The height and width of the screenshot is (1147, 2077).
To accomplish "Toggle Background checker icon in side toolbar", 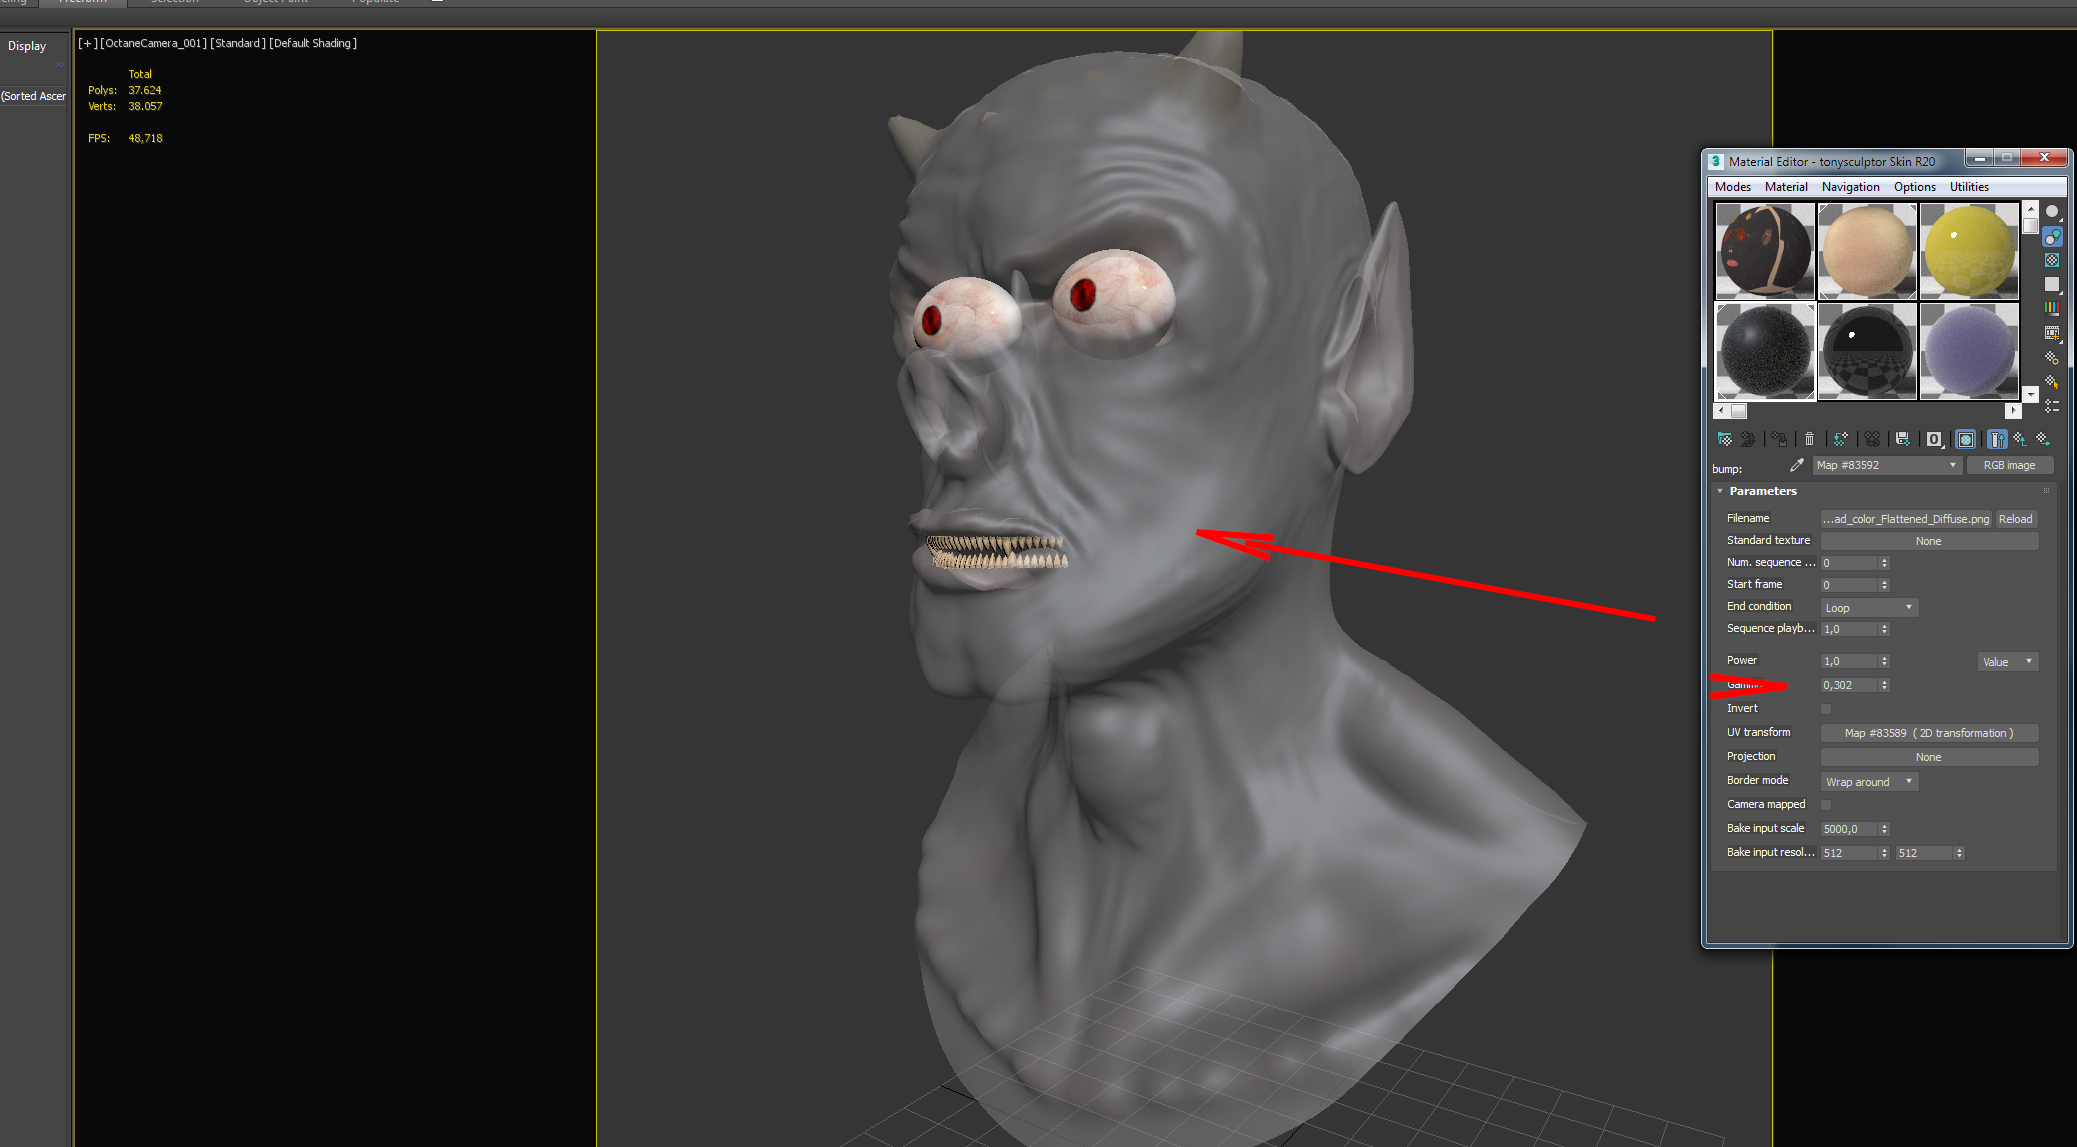I will click(2052, 260).
